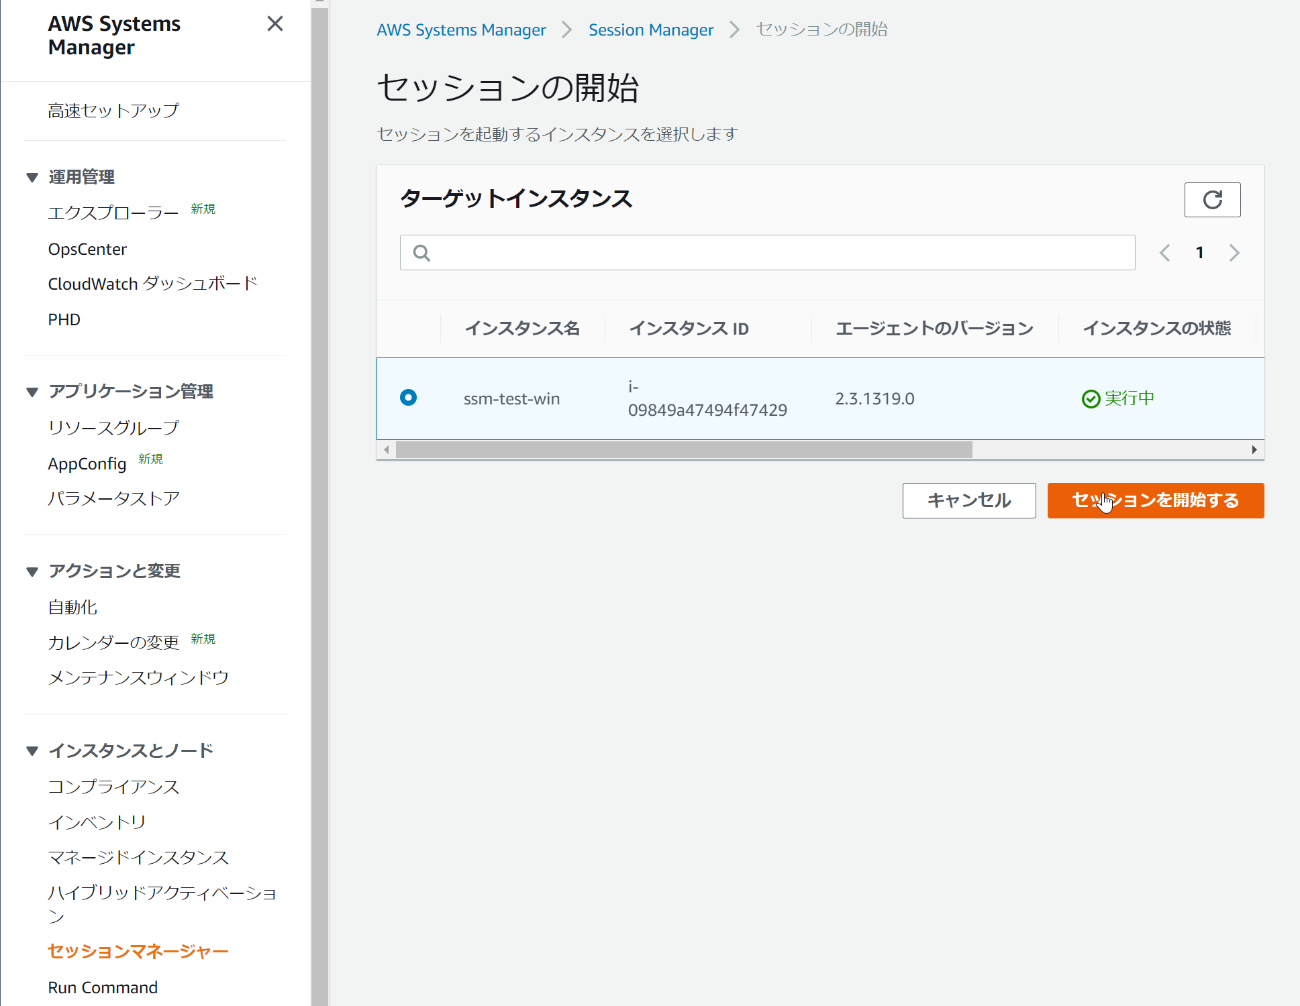1300x1006 pixels.
Task: Click the エージェントのバージョン column header
Action: [935, 329]
